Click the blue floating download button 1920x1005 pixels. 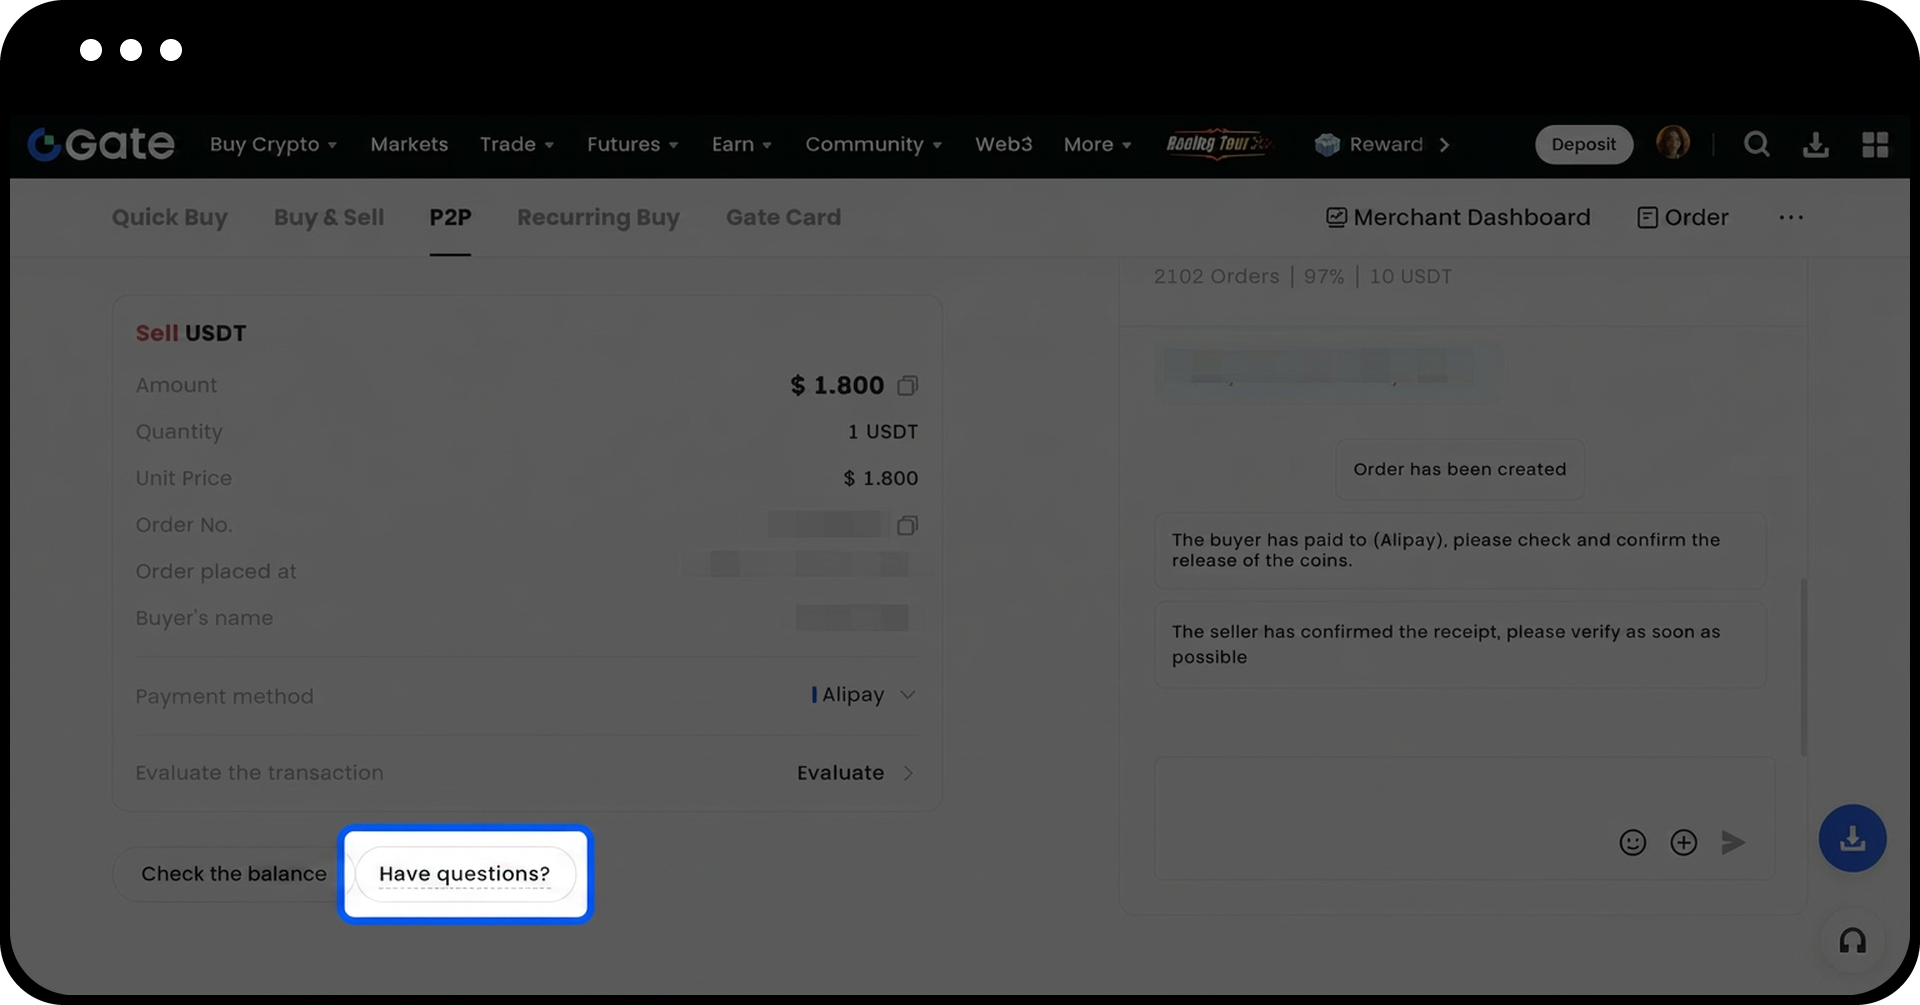point(1852,838)
